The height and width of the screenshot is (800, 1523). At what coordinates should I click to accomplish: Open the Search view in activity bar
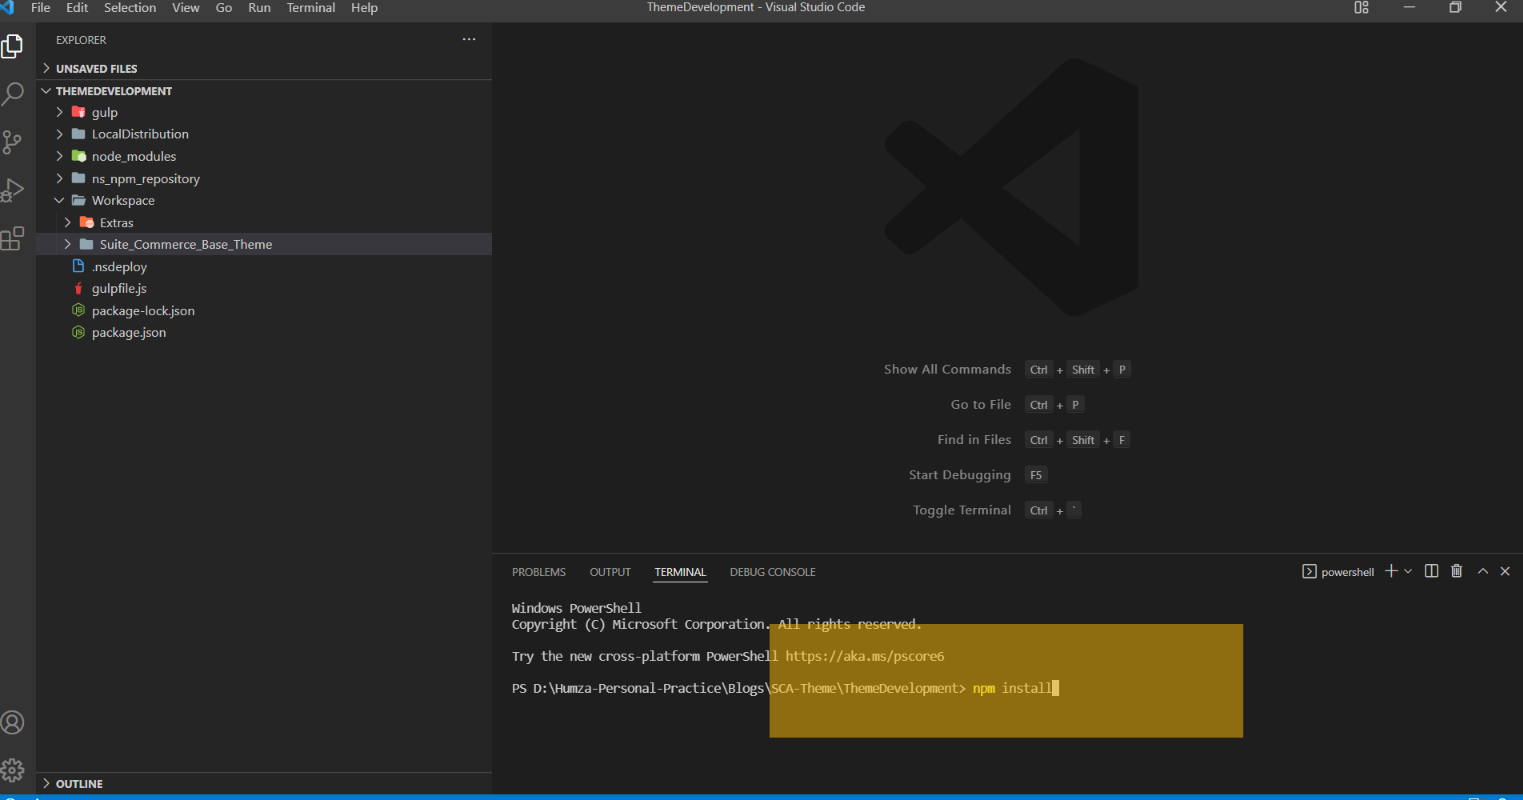pos(13,94)
